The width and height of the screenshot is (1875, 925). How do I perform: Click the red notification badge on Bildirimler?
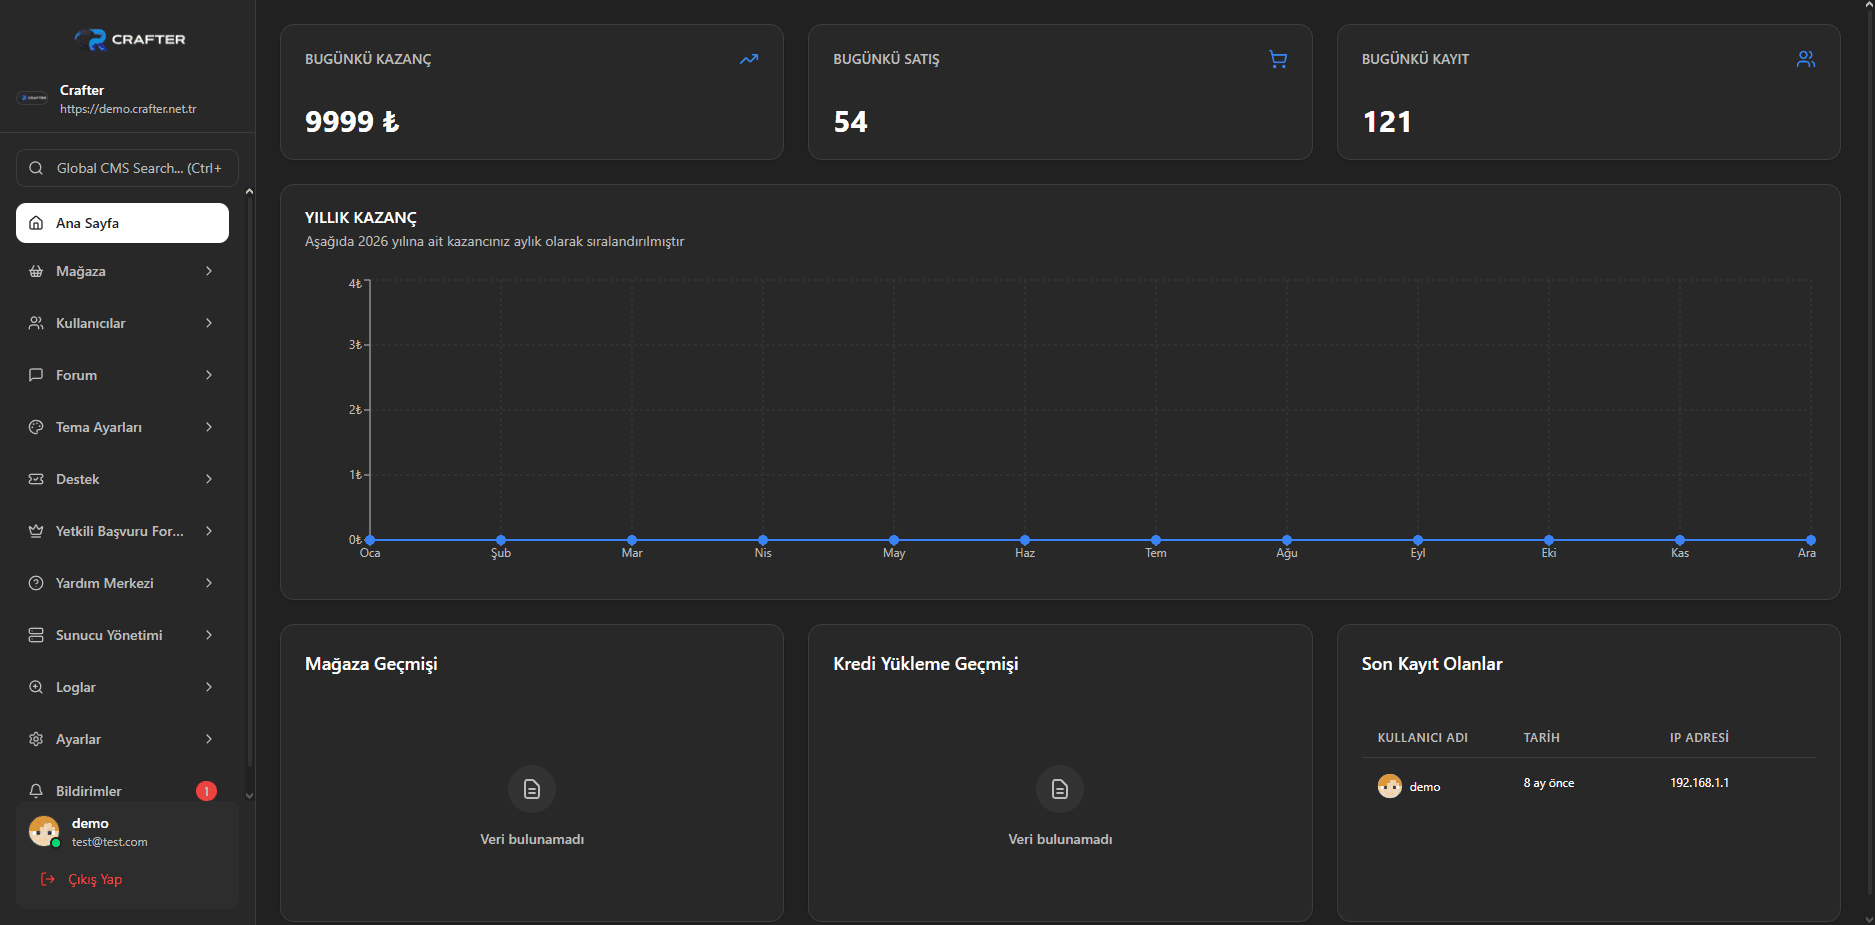click(x=206, y=791)
